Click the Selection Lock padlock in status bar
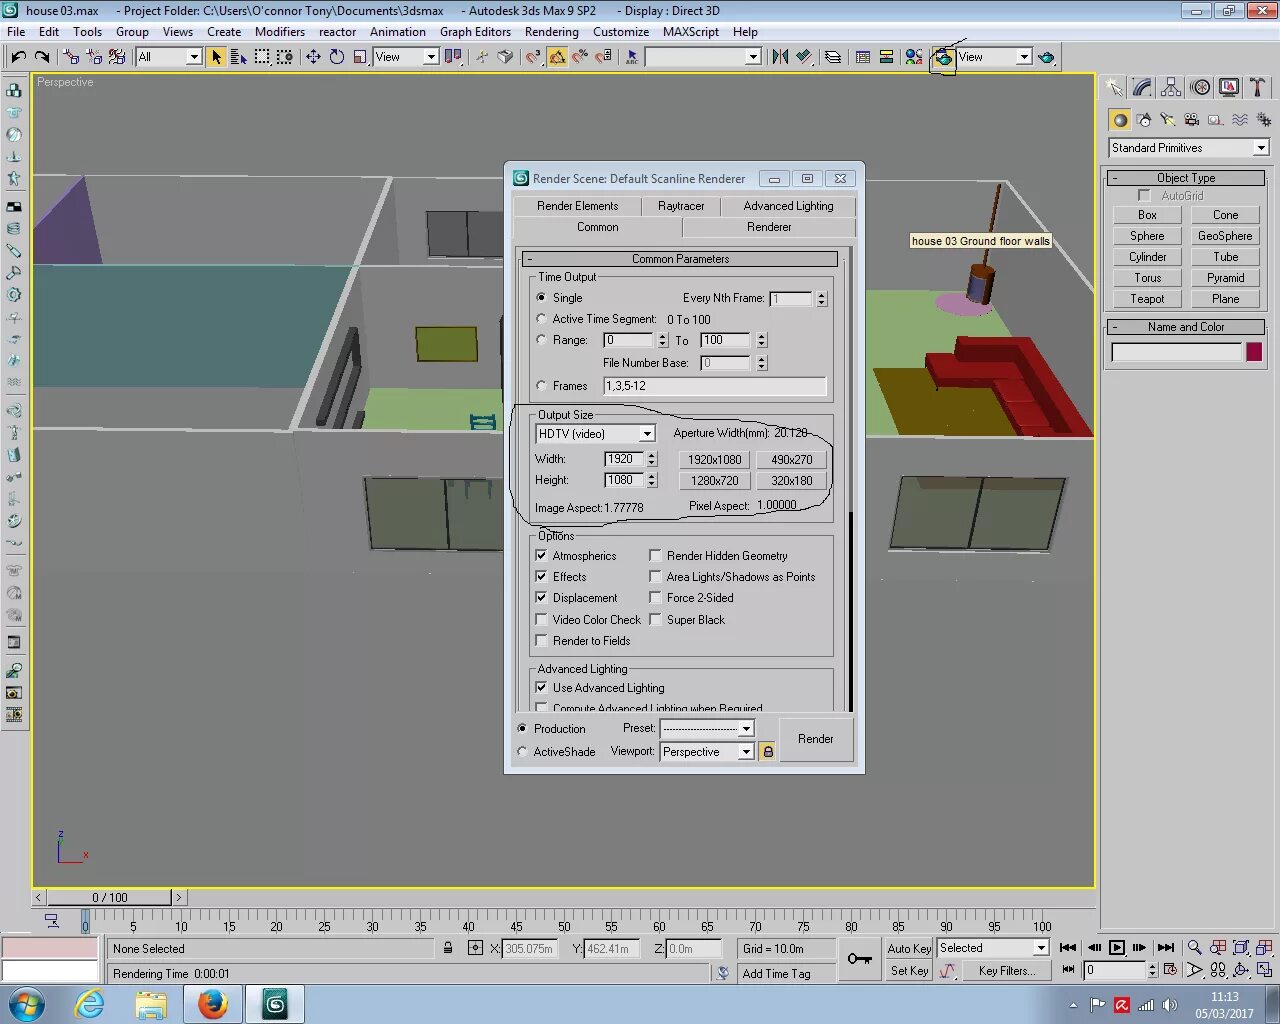 pyautogui.click(x=448, y=948)
